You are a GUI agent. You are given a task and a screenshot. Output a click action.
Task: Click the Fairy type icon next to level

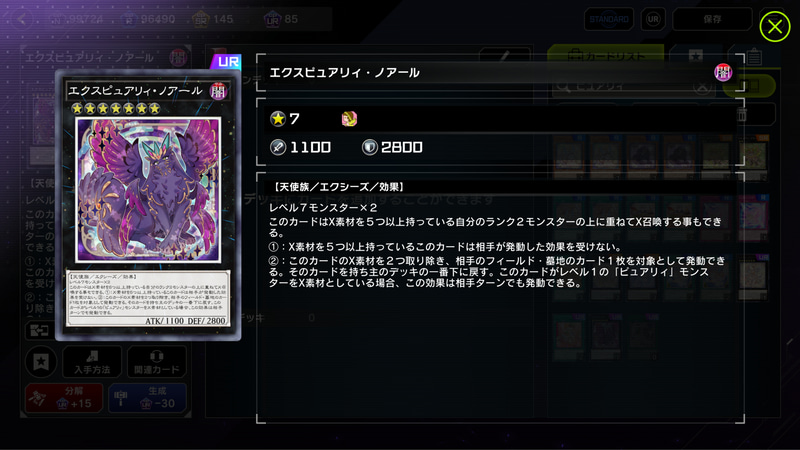point(349,119)
